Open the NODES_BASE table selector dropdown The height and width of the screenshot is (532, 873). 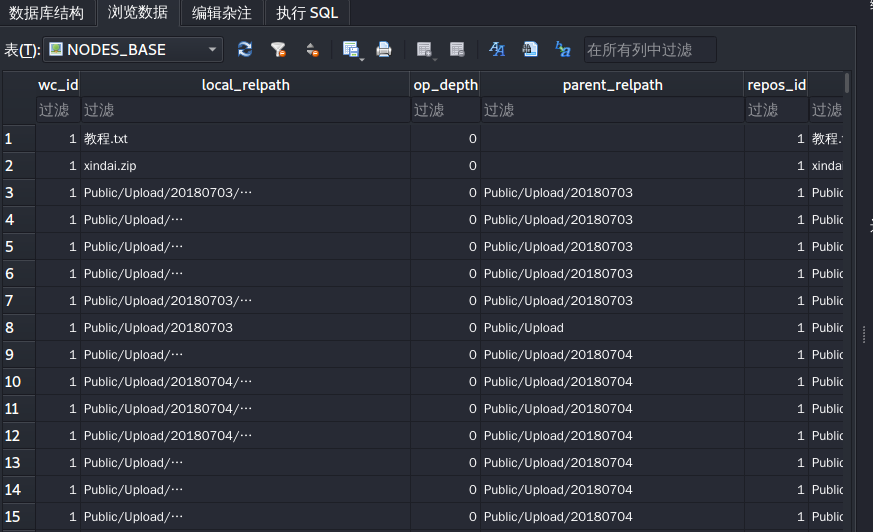pyautogui.click(x=133, y=50)
